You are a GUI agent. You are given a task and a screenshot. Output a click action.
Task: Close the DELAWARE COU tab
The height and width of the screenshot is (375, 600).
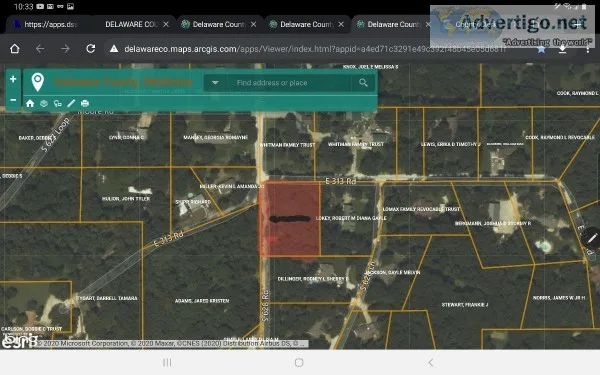click(x=166, y=24)
